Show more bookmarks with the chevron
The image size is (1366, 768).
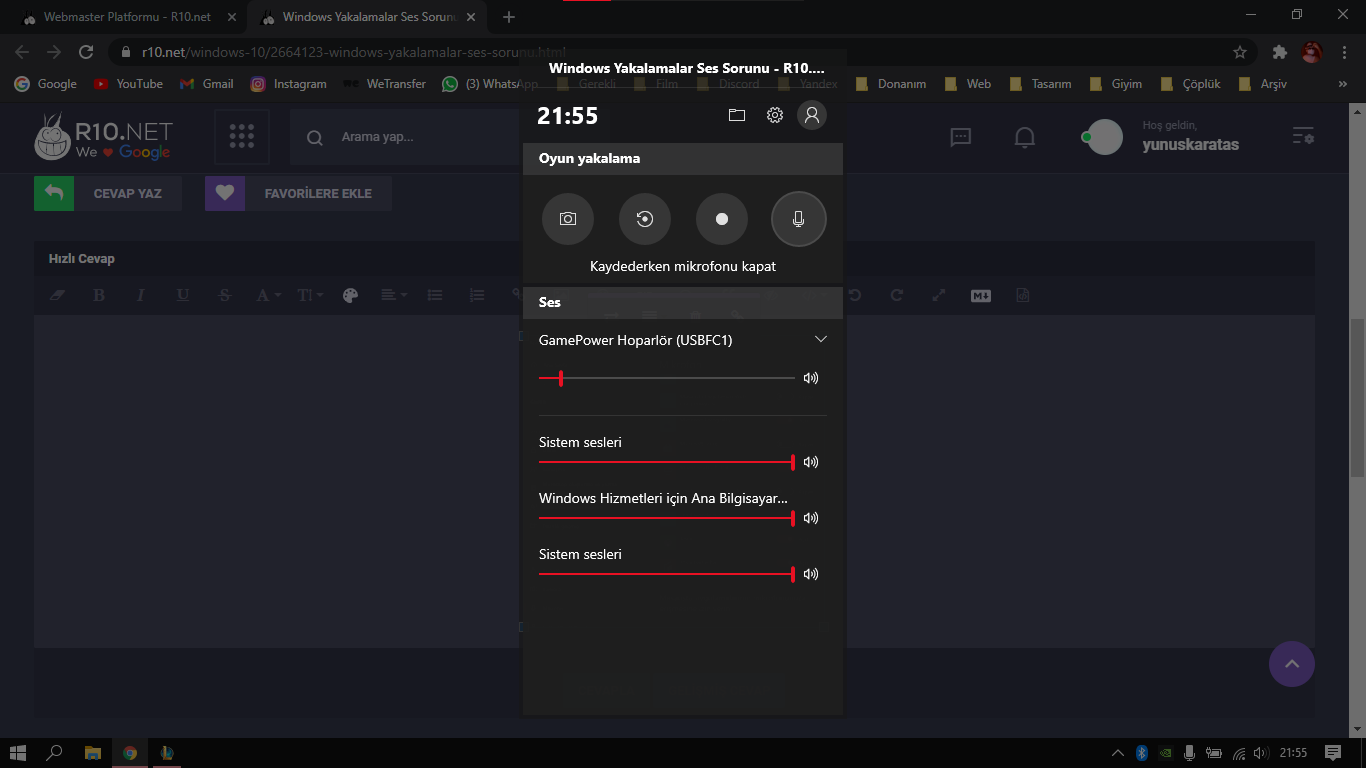point(1342,84)
